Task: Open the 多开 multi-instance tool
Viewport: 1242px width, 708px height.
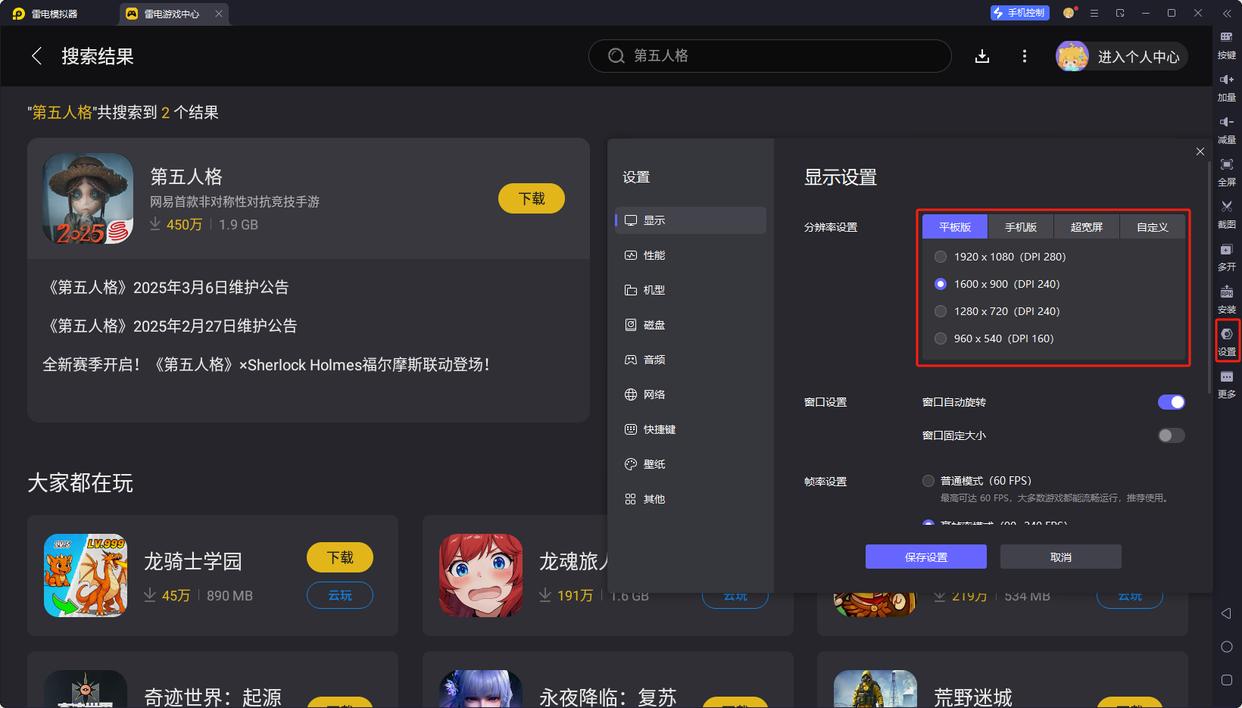Action: coord(1227,256)
